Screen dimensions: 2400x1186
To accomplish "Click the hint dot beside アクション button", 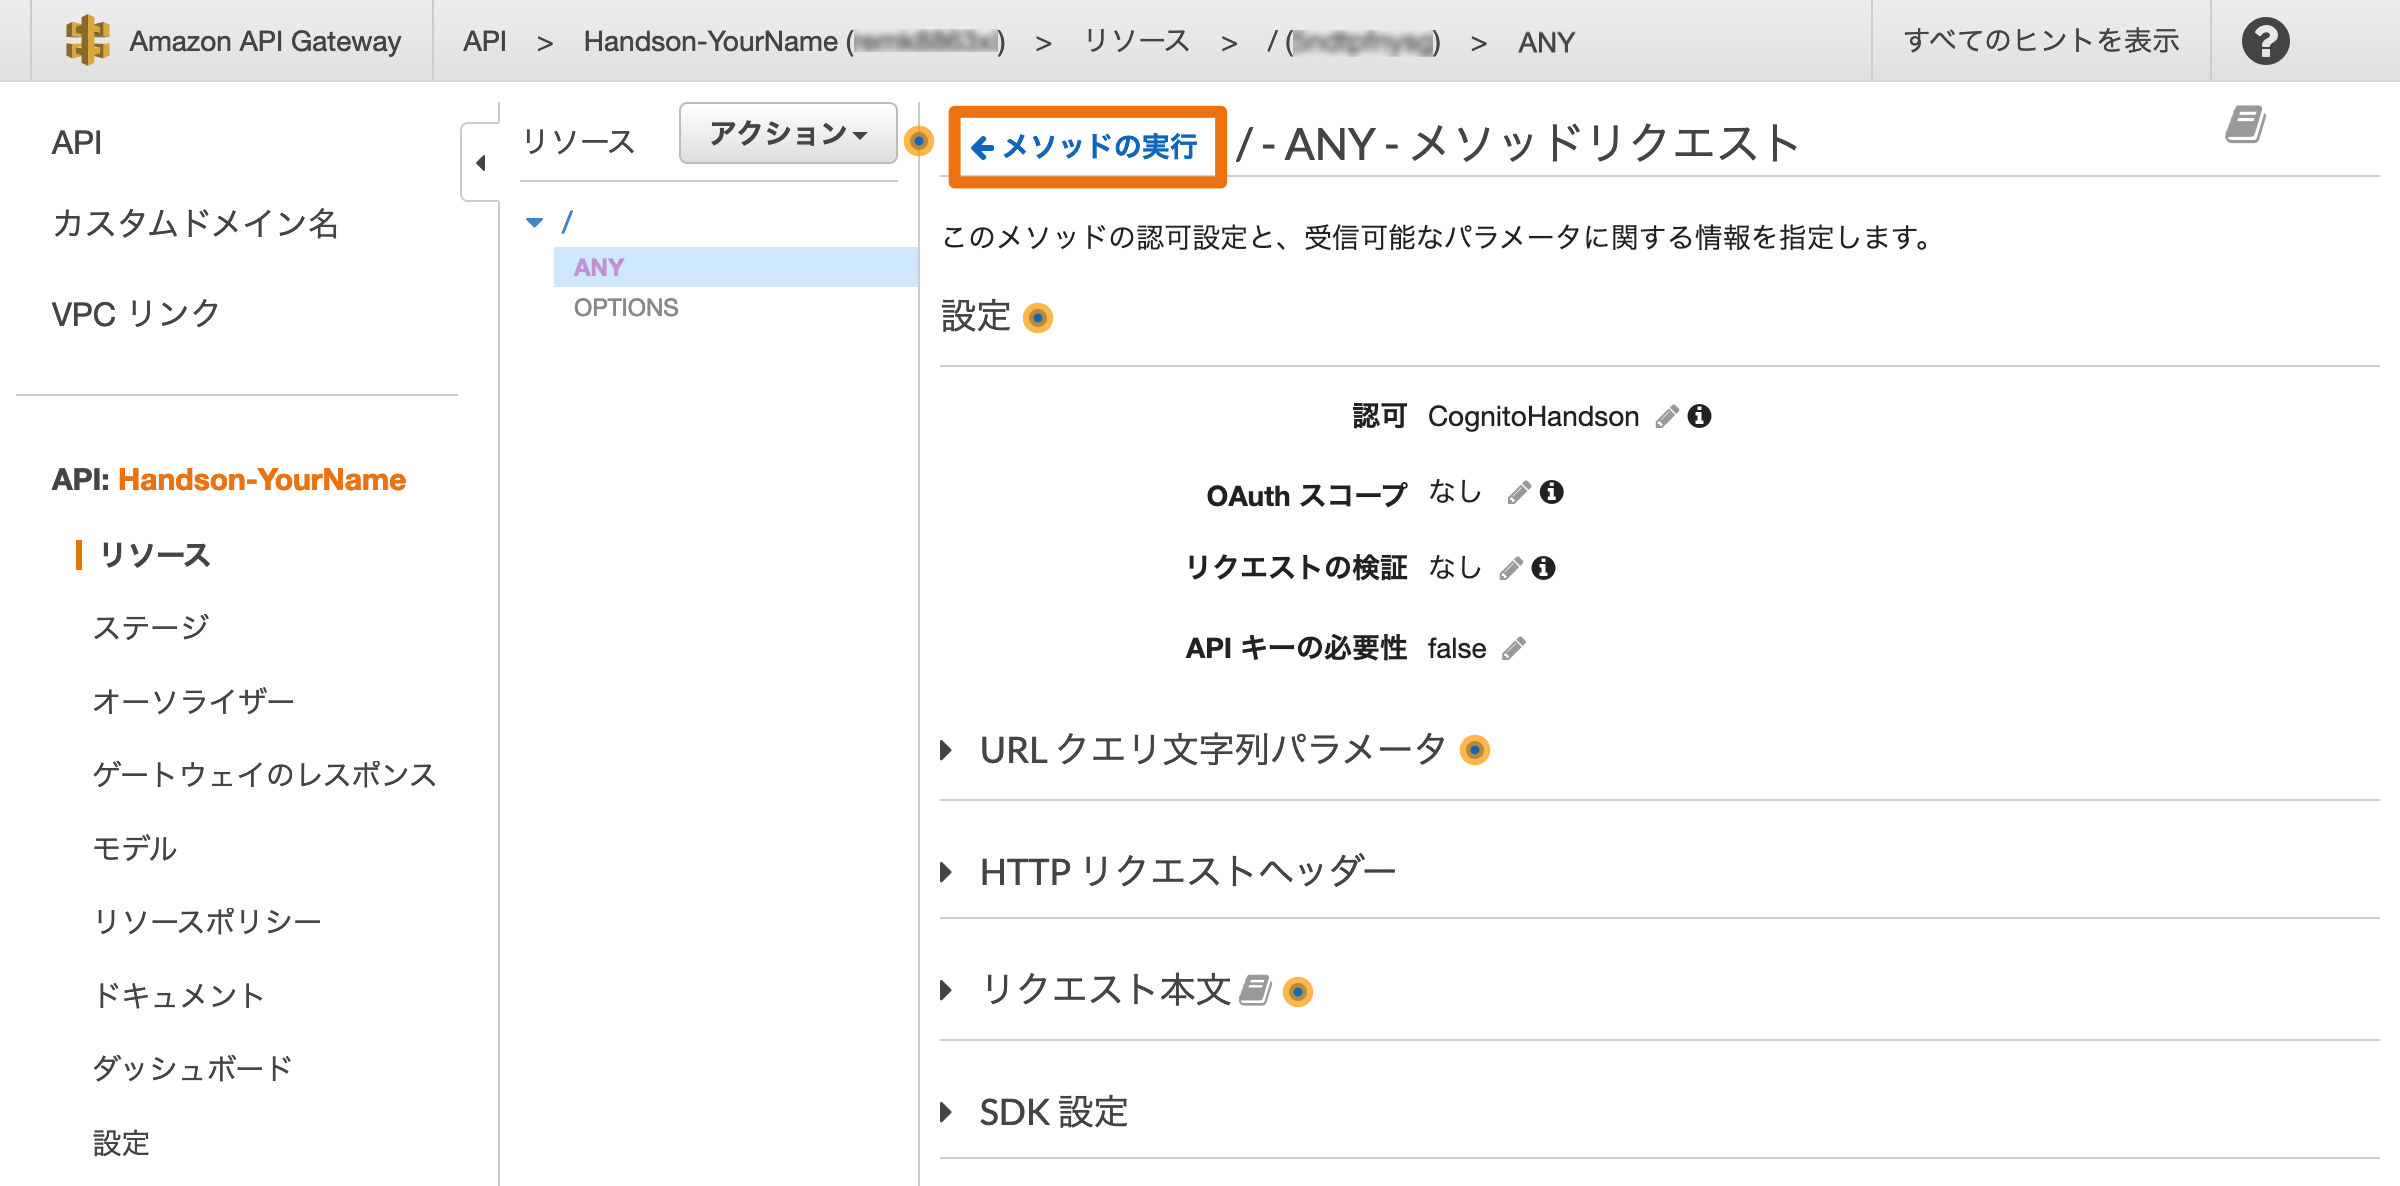I will (x=918, y=141).
